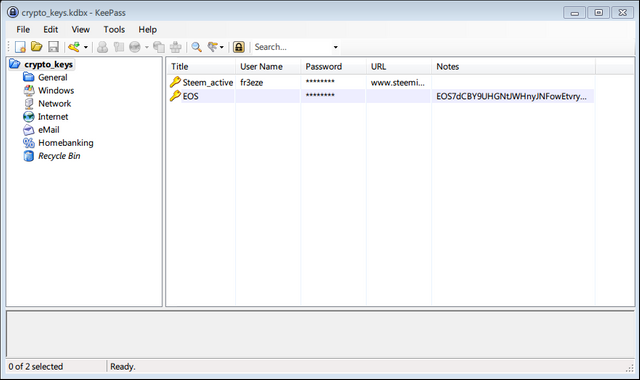Click the Recycle Bin group icon
Screen dimensions: 640x380
29,156
